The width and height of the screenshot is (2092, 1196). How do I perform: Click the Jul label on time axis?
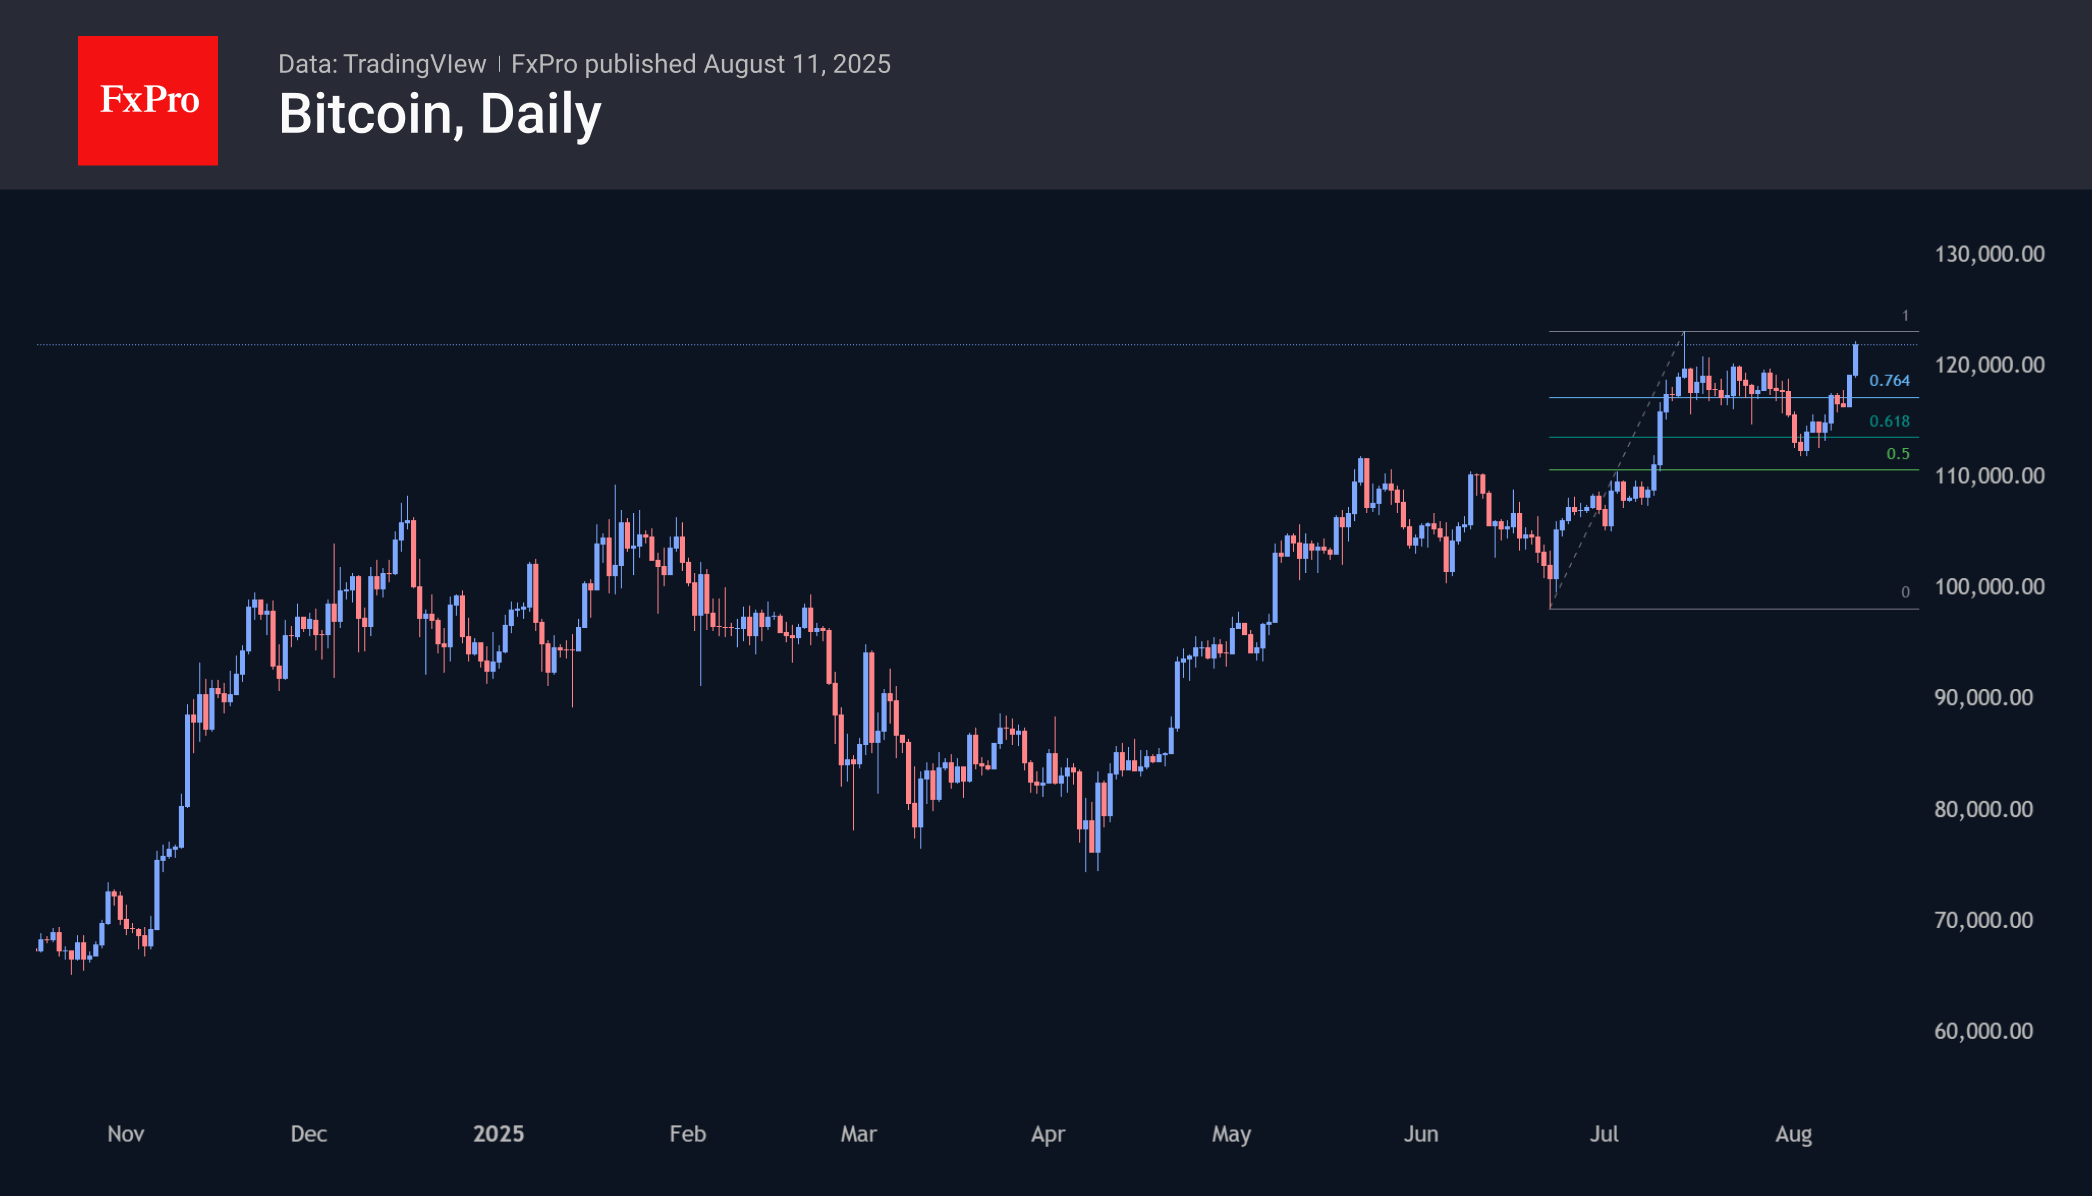tap(1604, 1134)
